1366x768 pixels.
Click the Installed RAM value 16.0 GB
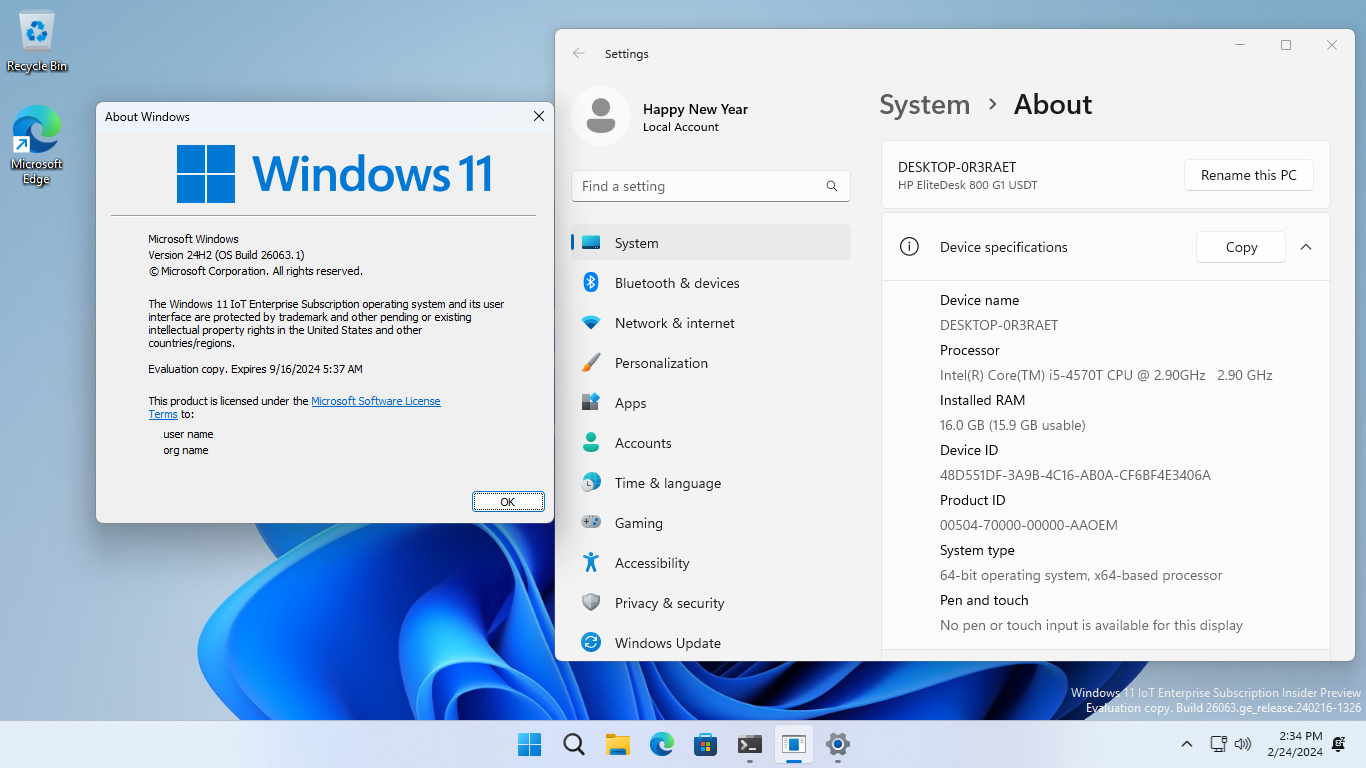pyautogui.click(x=1012, y=425)
